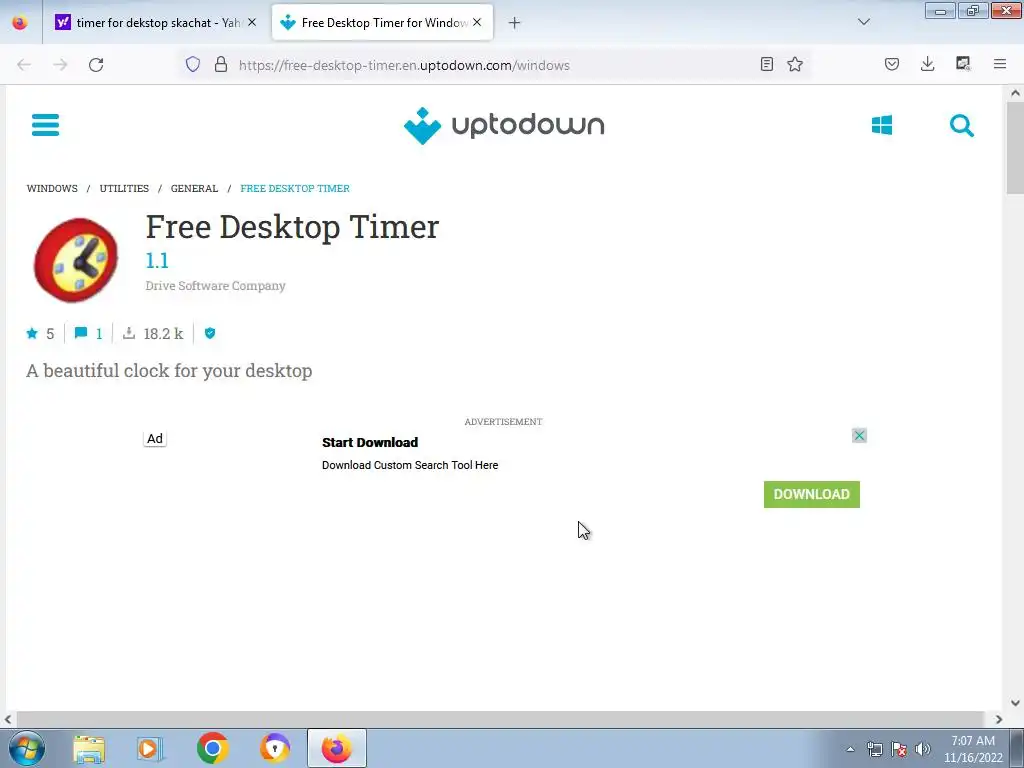Reload the current page
Viewport: 1024px width, 768px height.
coord(96,65)
